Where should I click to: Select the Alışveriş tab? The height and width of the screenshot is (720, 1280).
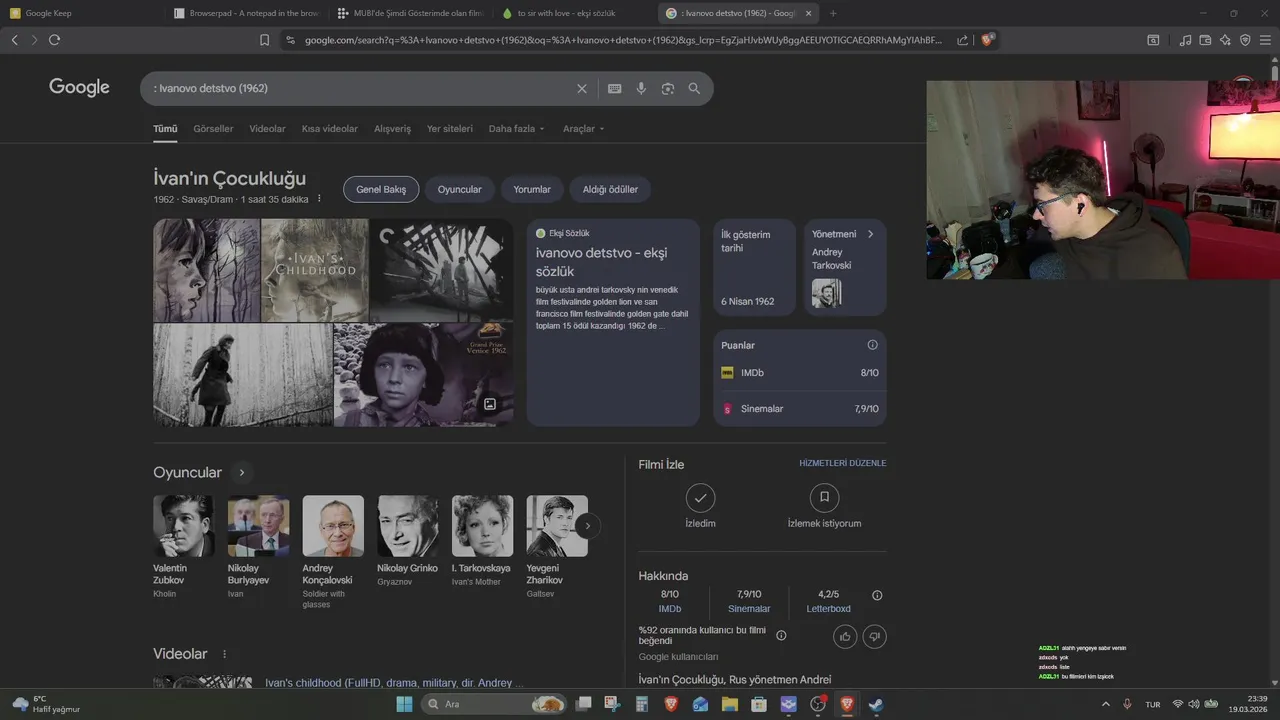tap(392, 129)
